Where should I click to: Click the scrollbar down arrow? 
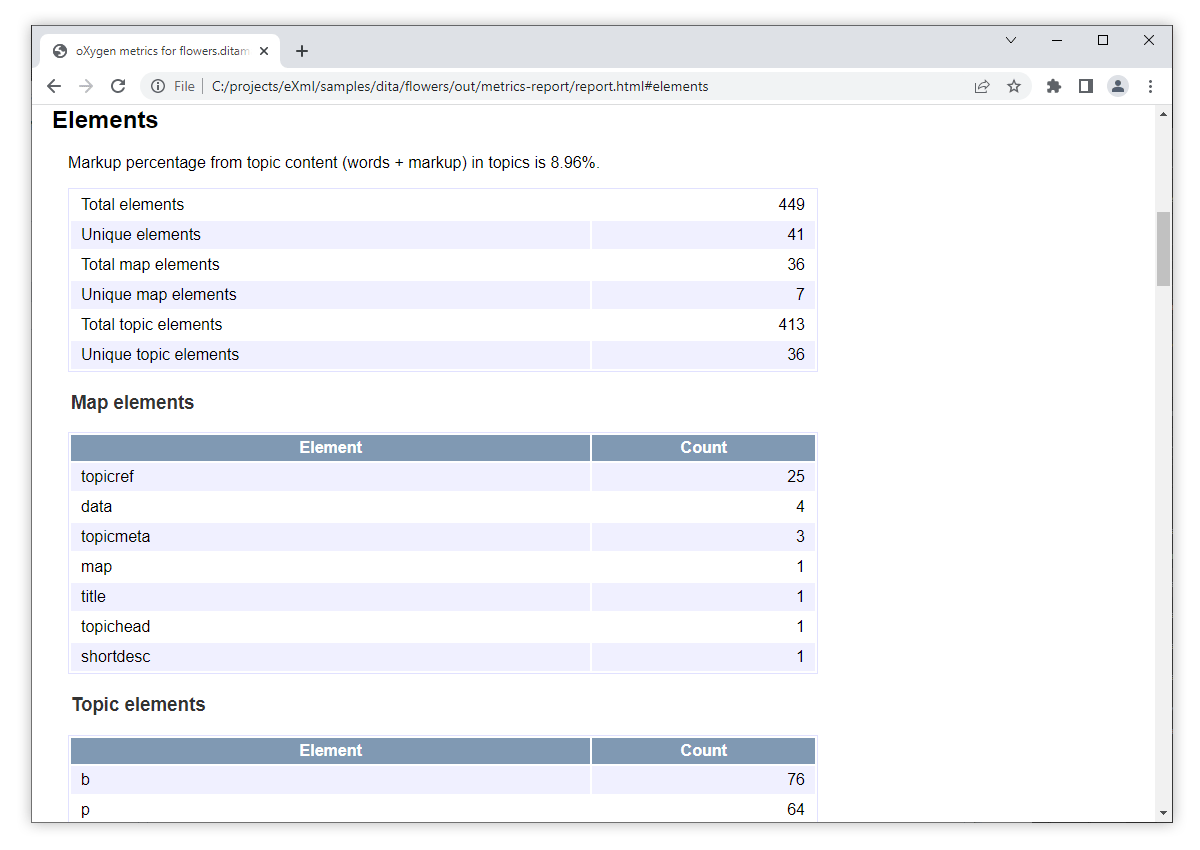[x=1163, y=812]
